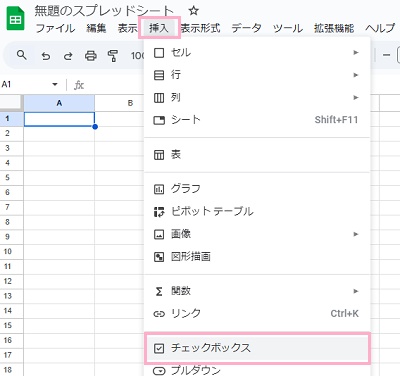Expand the 画像 submenu
The image size is (400, 376).
tap(257, 234)
